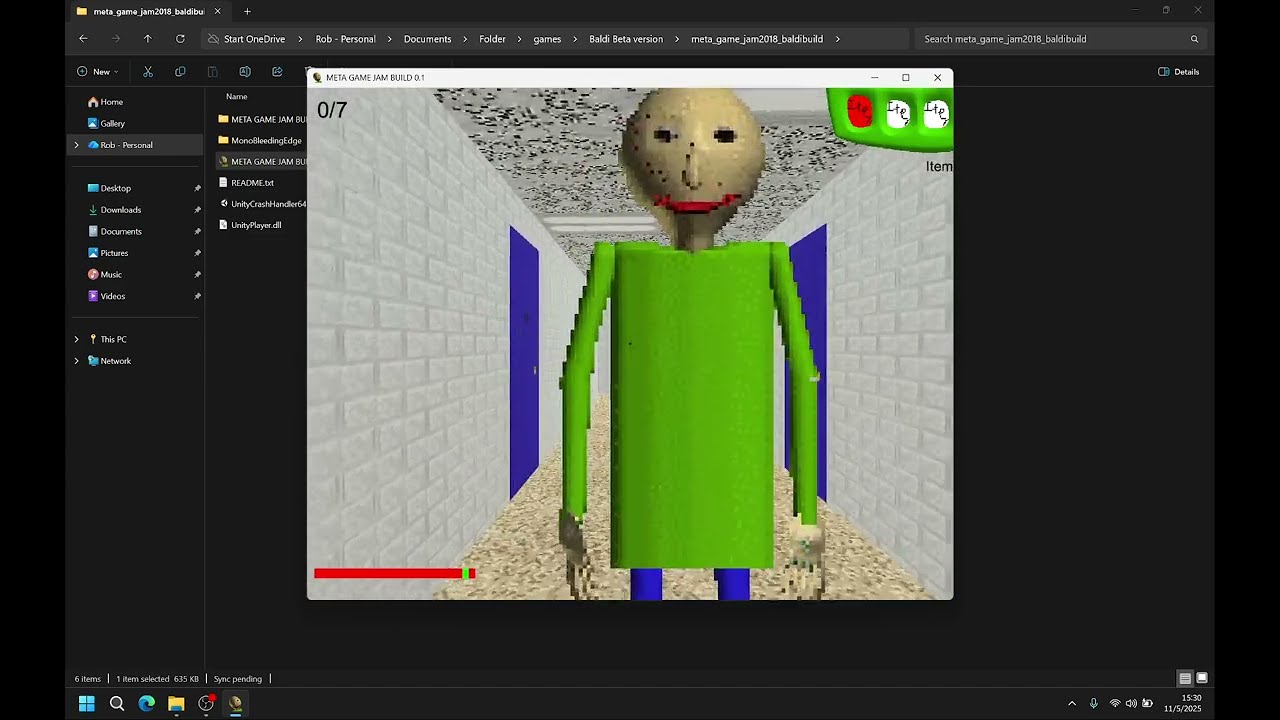Open Desktop quick access folder

click(109, 188)
